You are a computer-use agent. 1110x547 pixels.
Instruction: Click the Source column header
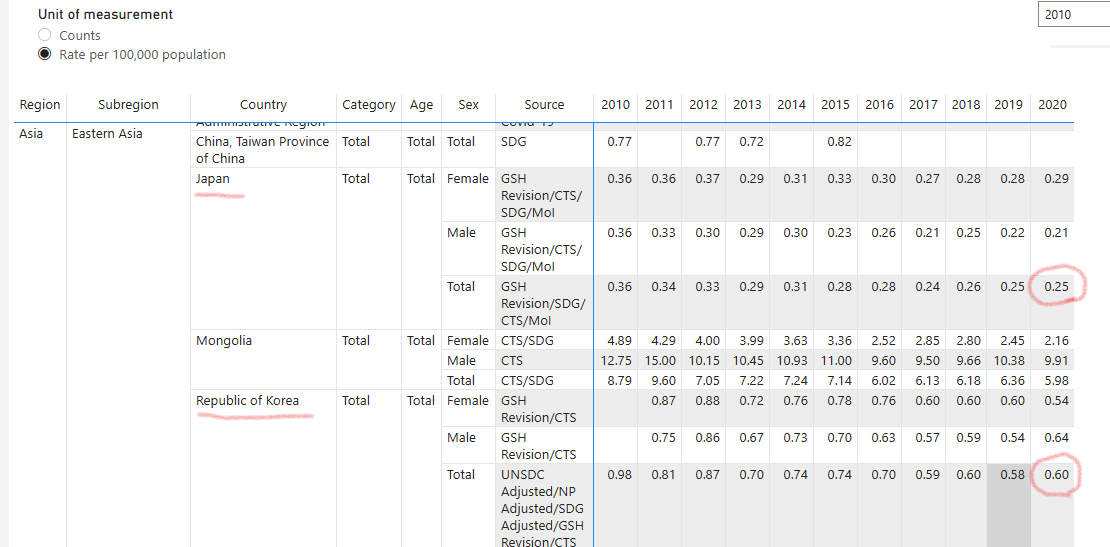pyautogui.click(x=544, y=105)
